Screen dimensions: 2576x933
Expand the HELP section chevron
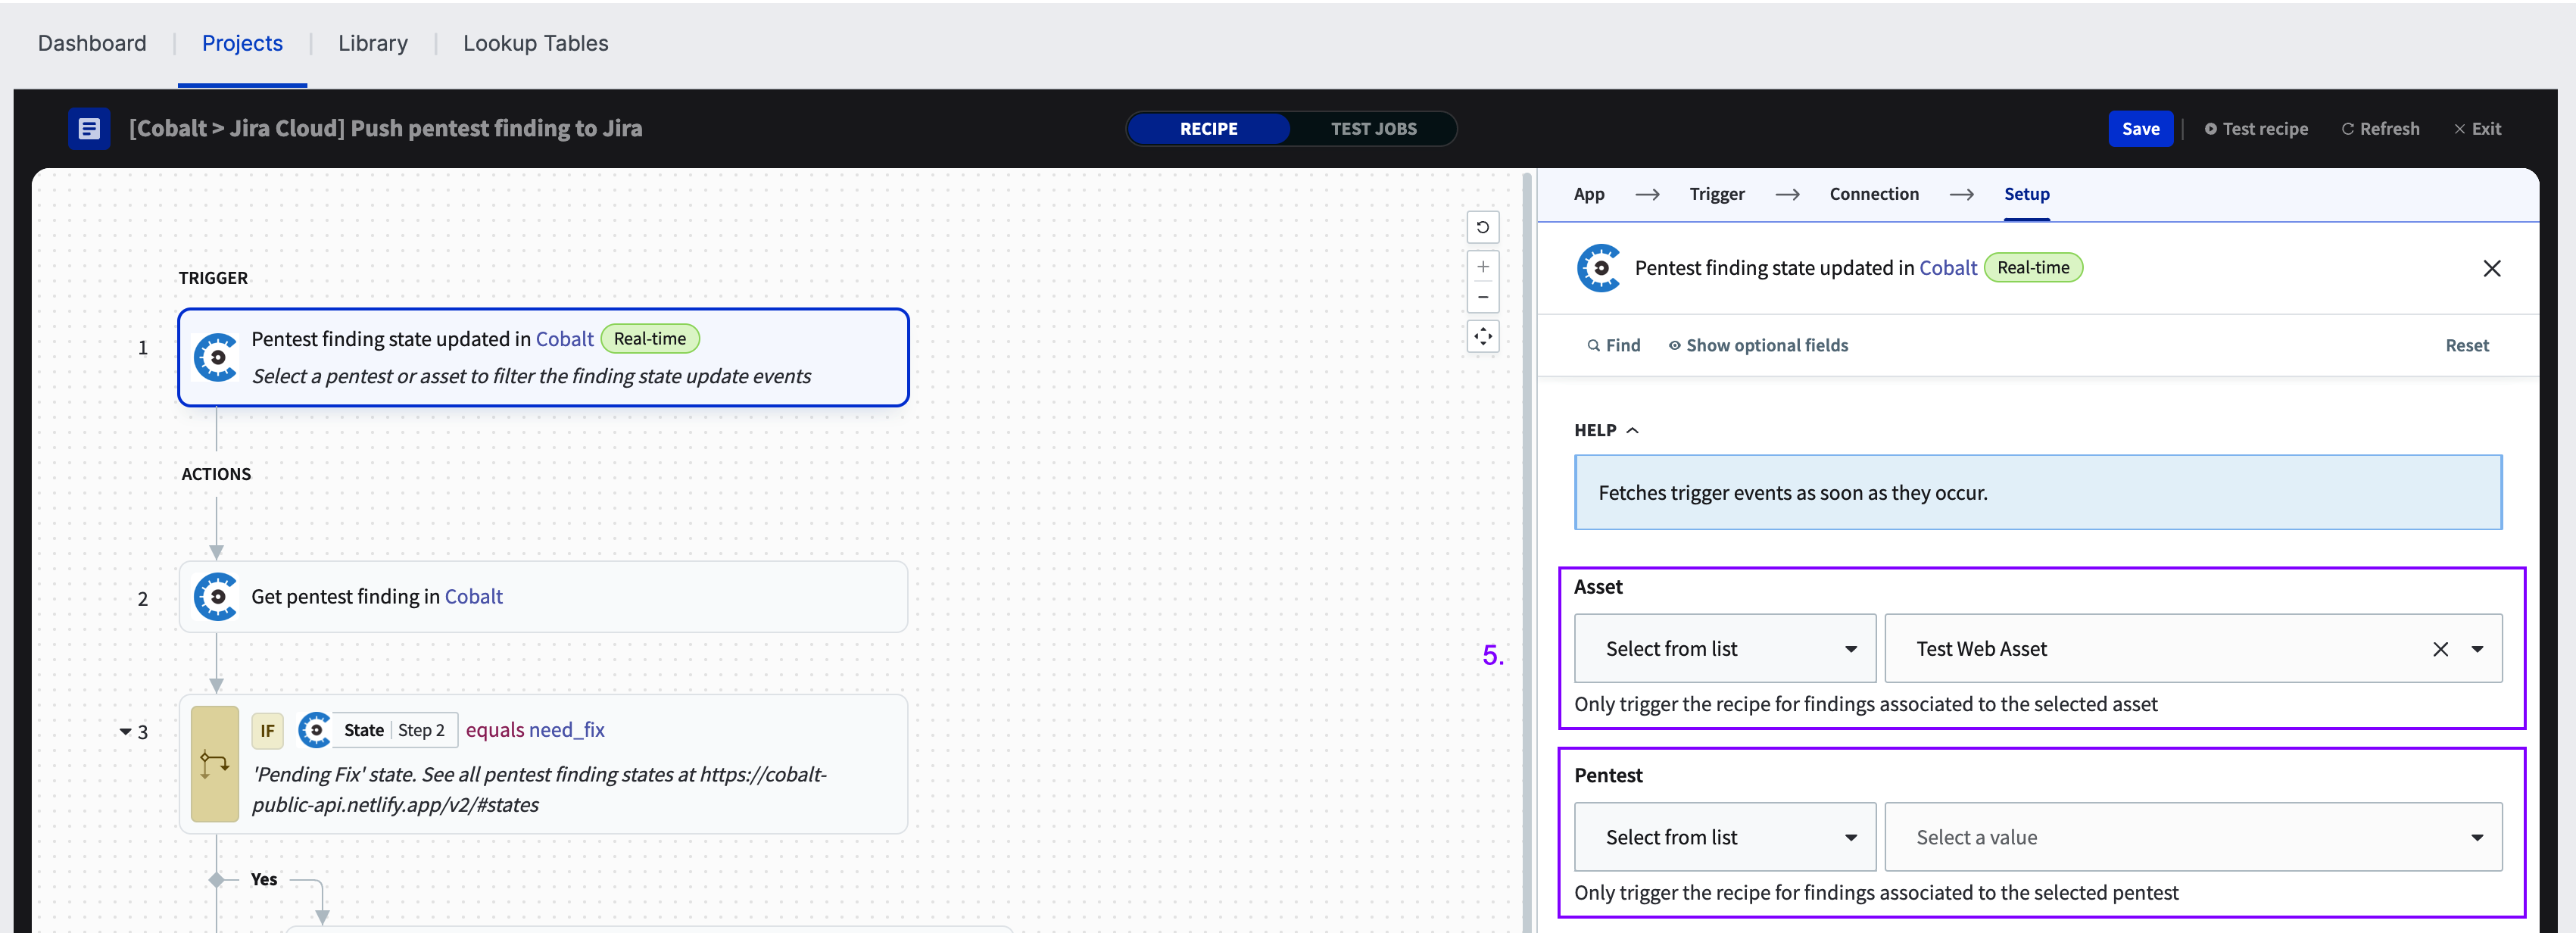(x=1631, y=430)
